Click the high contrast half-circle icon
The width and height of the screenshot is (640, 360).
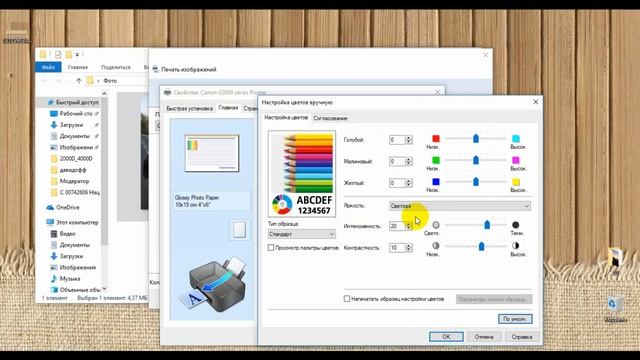[x=516, y=246]
